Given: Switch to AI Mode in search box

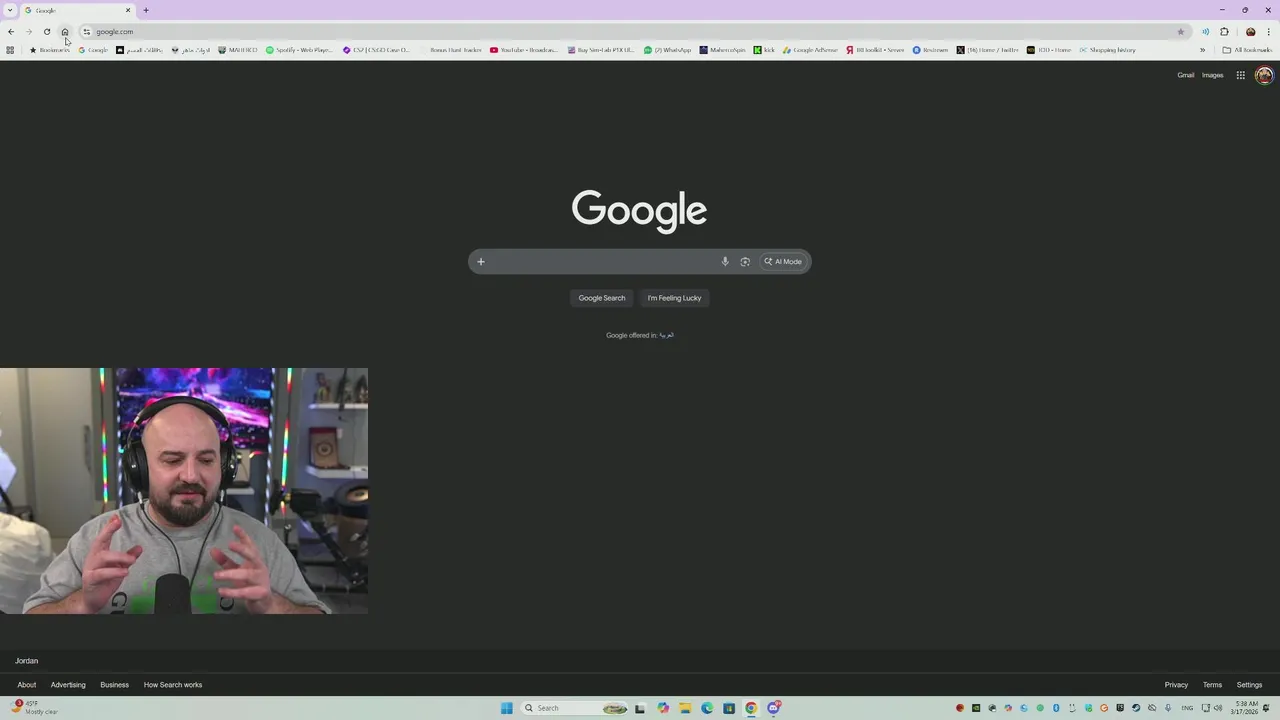Looking at the screenshot, I should (x=783, y=262).
